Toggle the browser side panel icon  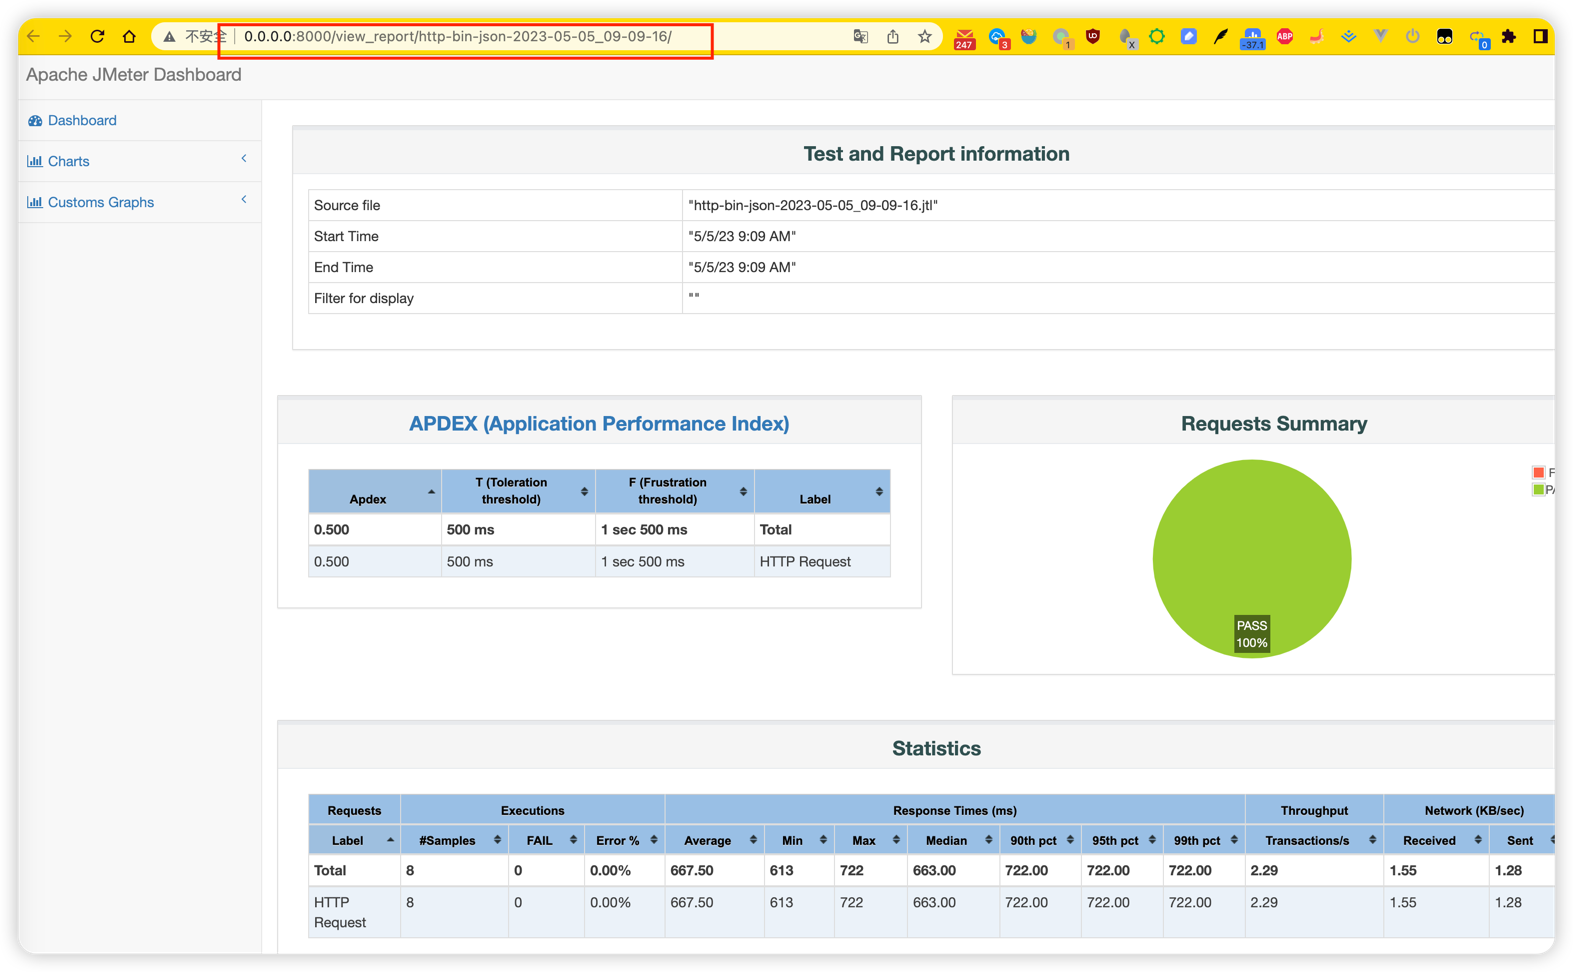tap(1540, 37)
